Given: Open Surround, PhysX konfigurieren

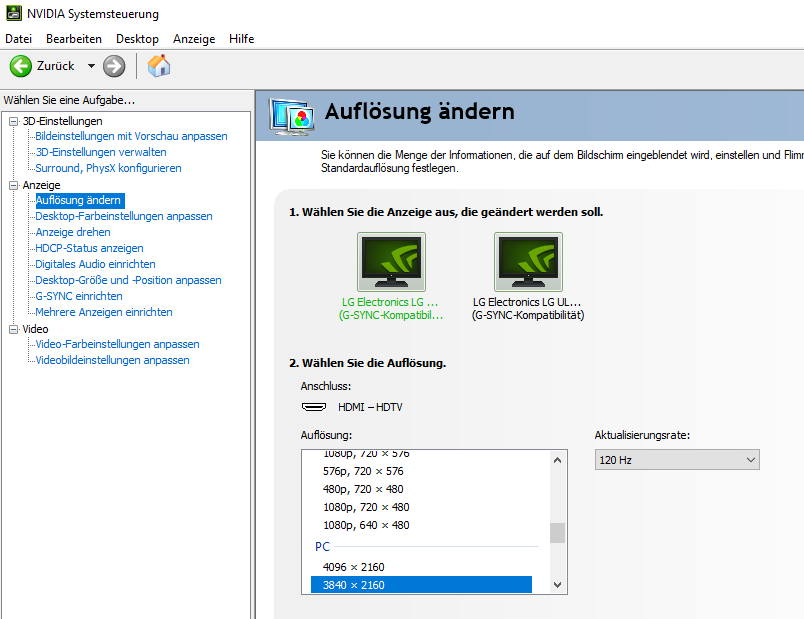Looking at the screenshot, I should coord(108,168).
